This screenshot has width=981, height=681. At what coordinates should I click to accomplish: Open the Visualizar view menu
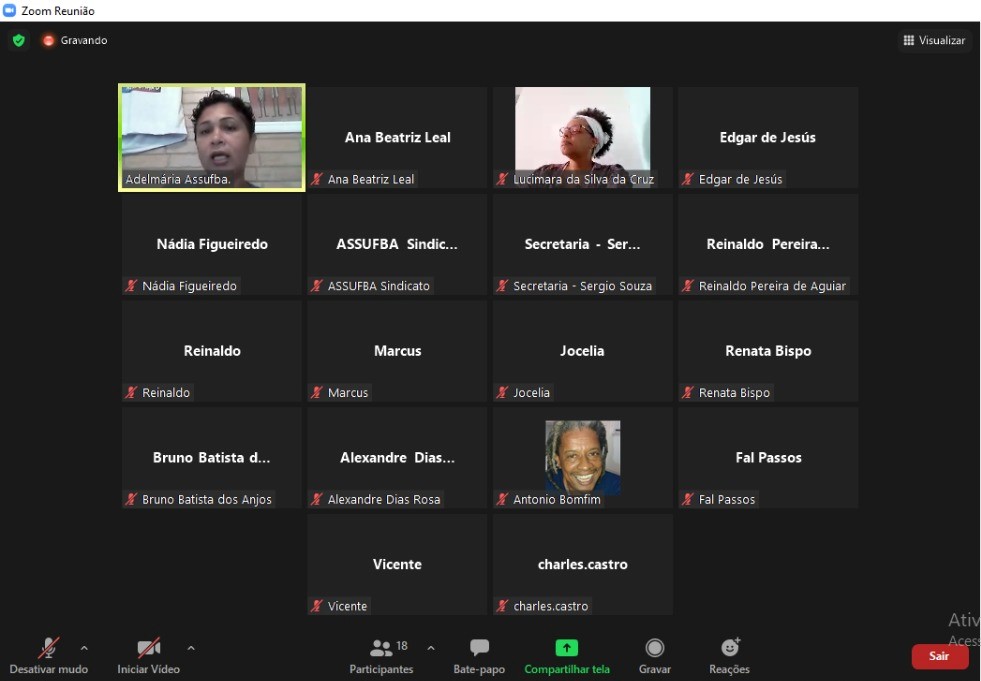(x=935, y=40)
